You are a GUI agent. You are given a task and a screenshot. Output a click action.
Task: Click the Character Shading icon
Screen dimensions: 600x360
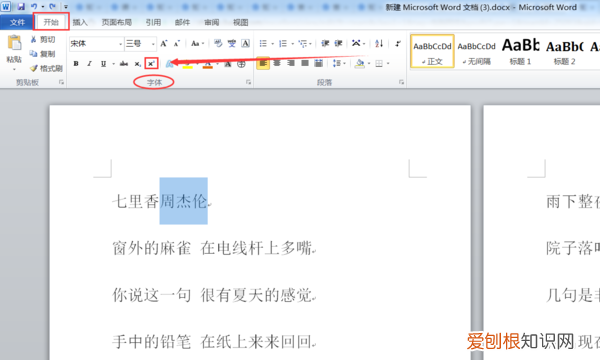228,64
